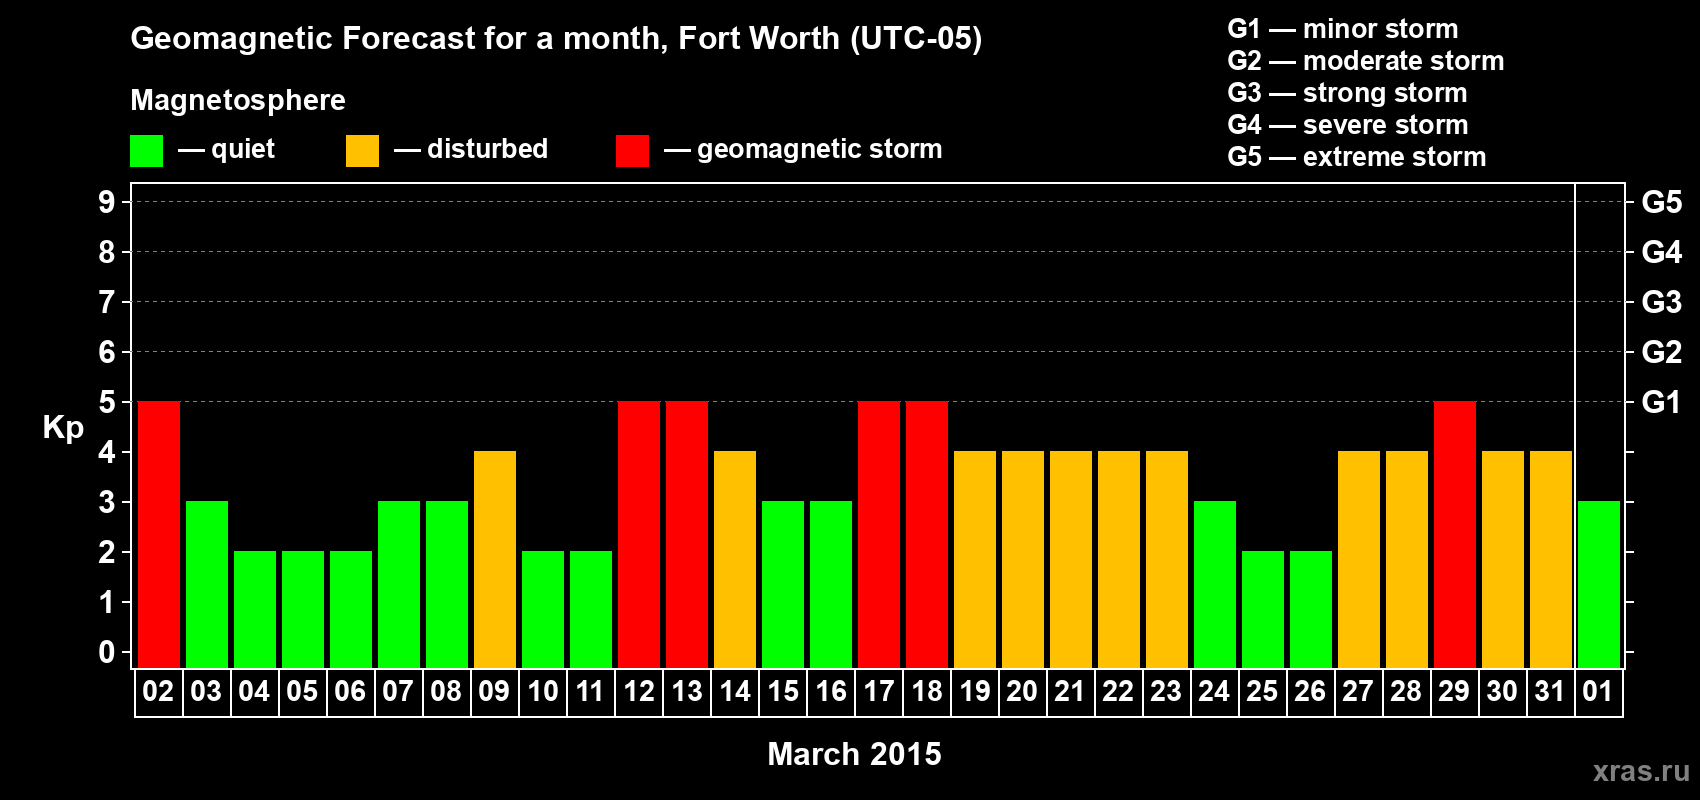
Task: Click the 'quiet' legend label
Action: coord(243,150)
